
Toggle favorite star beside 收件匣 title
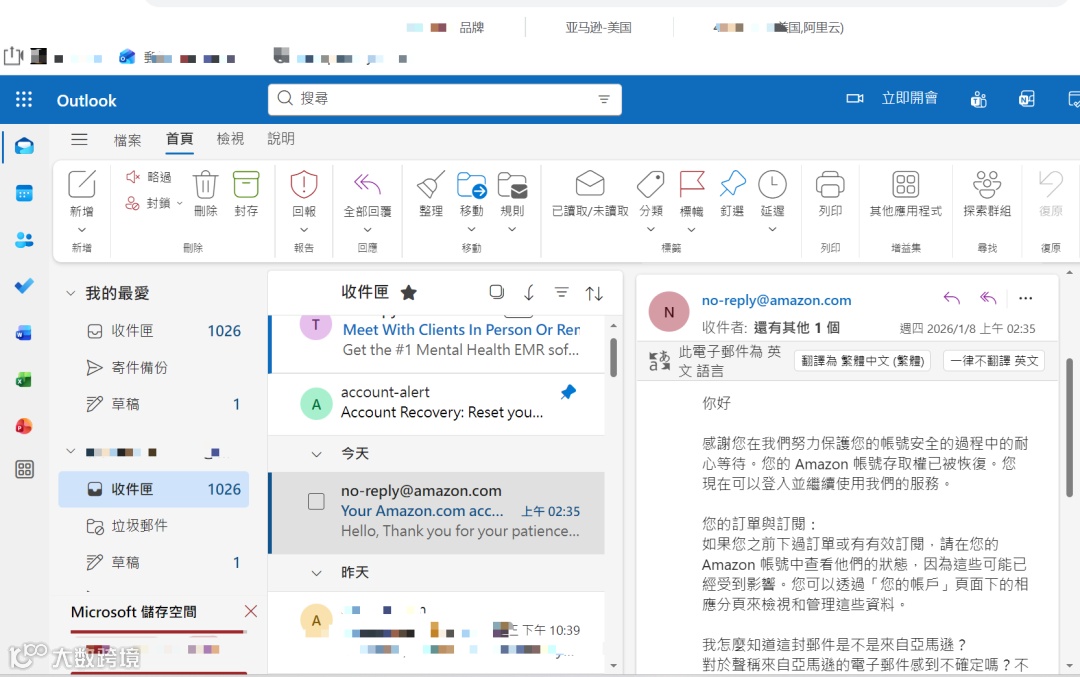pos(408,293)
